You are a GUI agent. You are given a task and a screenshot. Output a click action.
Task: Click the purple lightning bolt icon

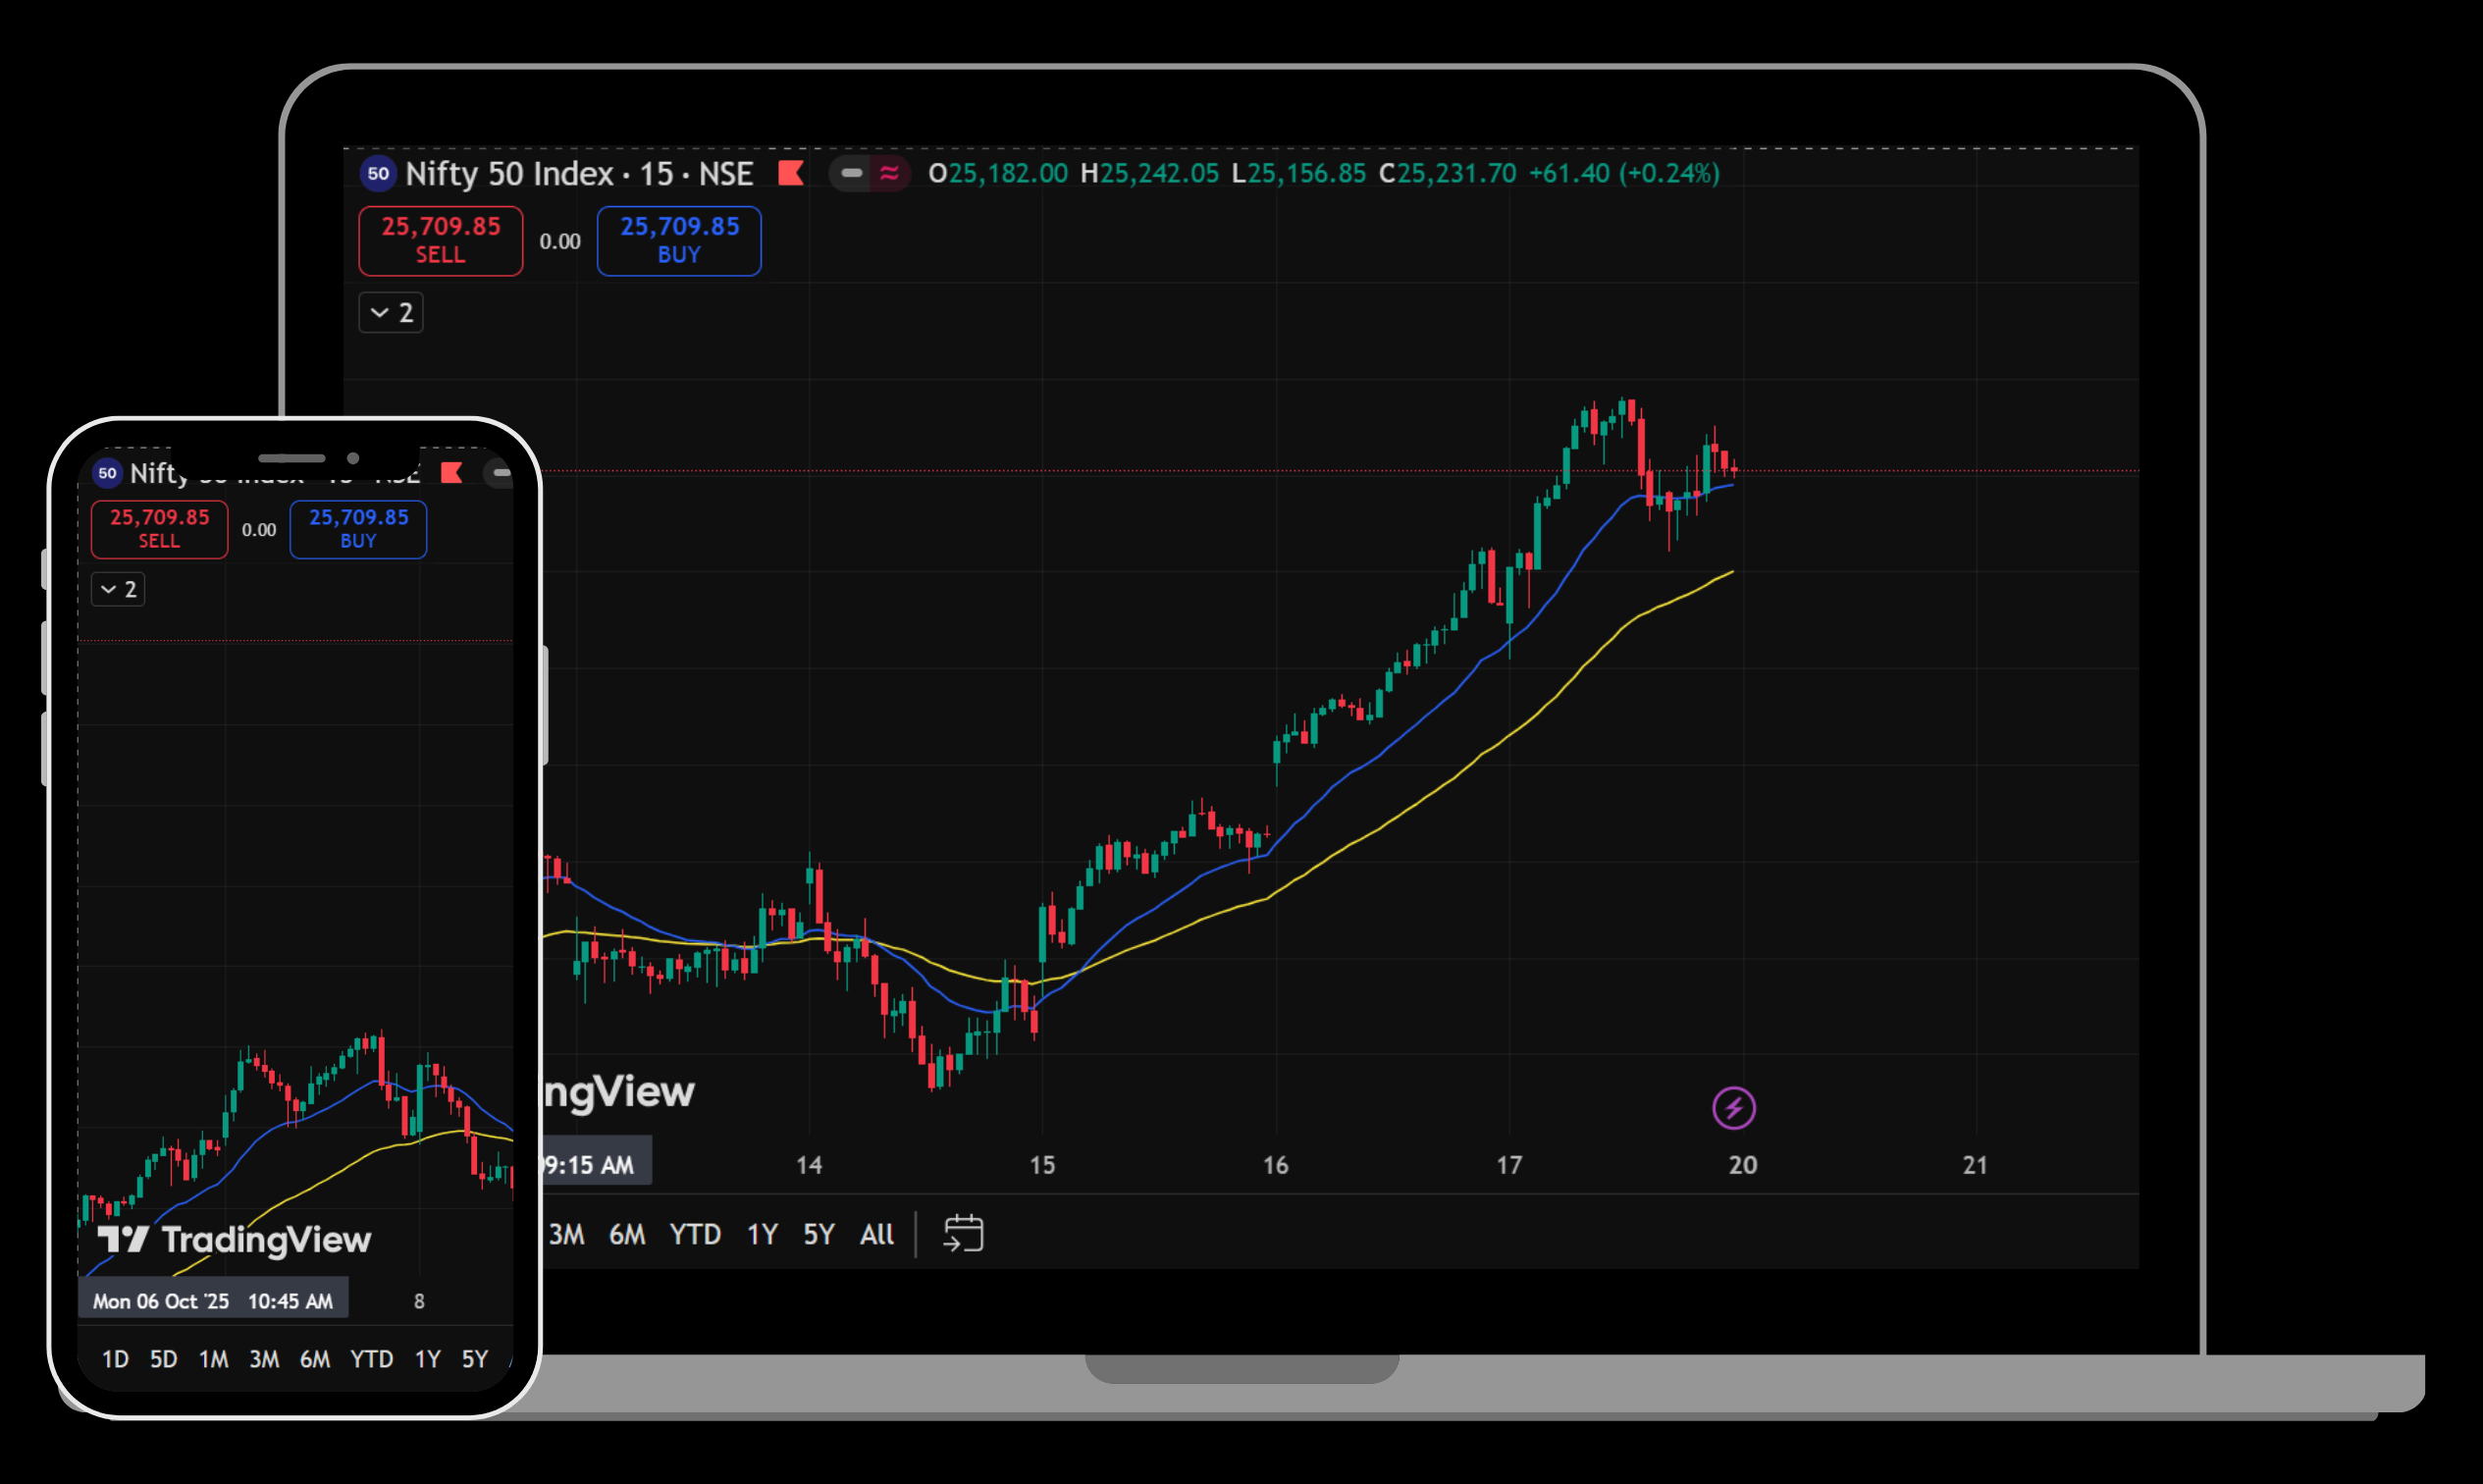point(1733,1108)
